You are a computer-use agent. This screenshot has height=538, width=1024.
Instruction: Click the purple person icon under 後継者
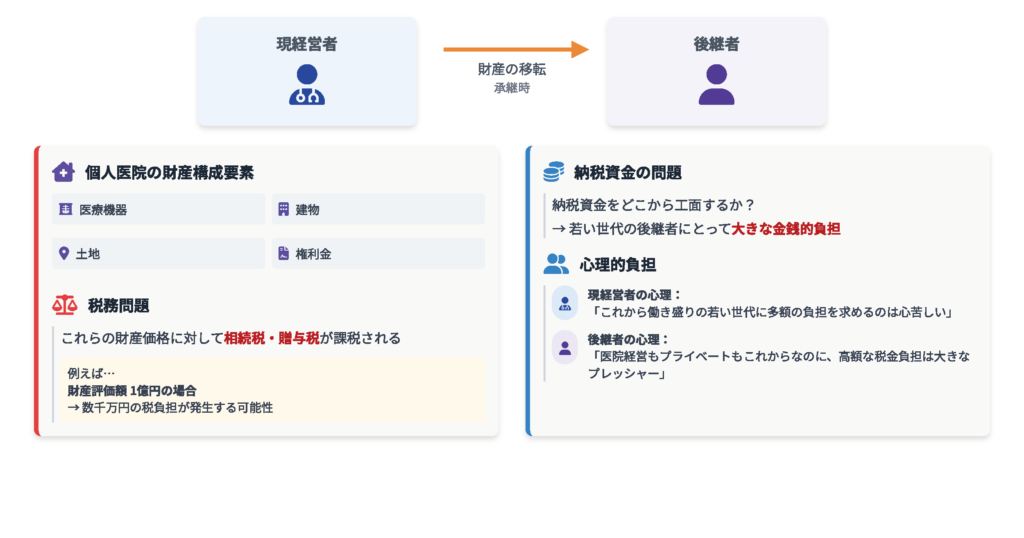pos(716,85)
